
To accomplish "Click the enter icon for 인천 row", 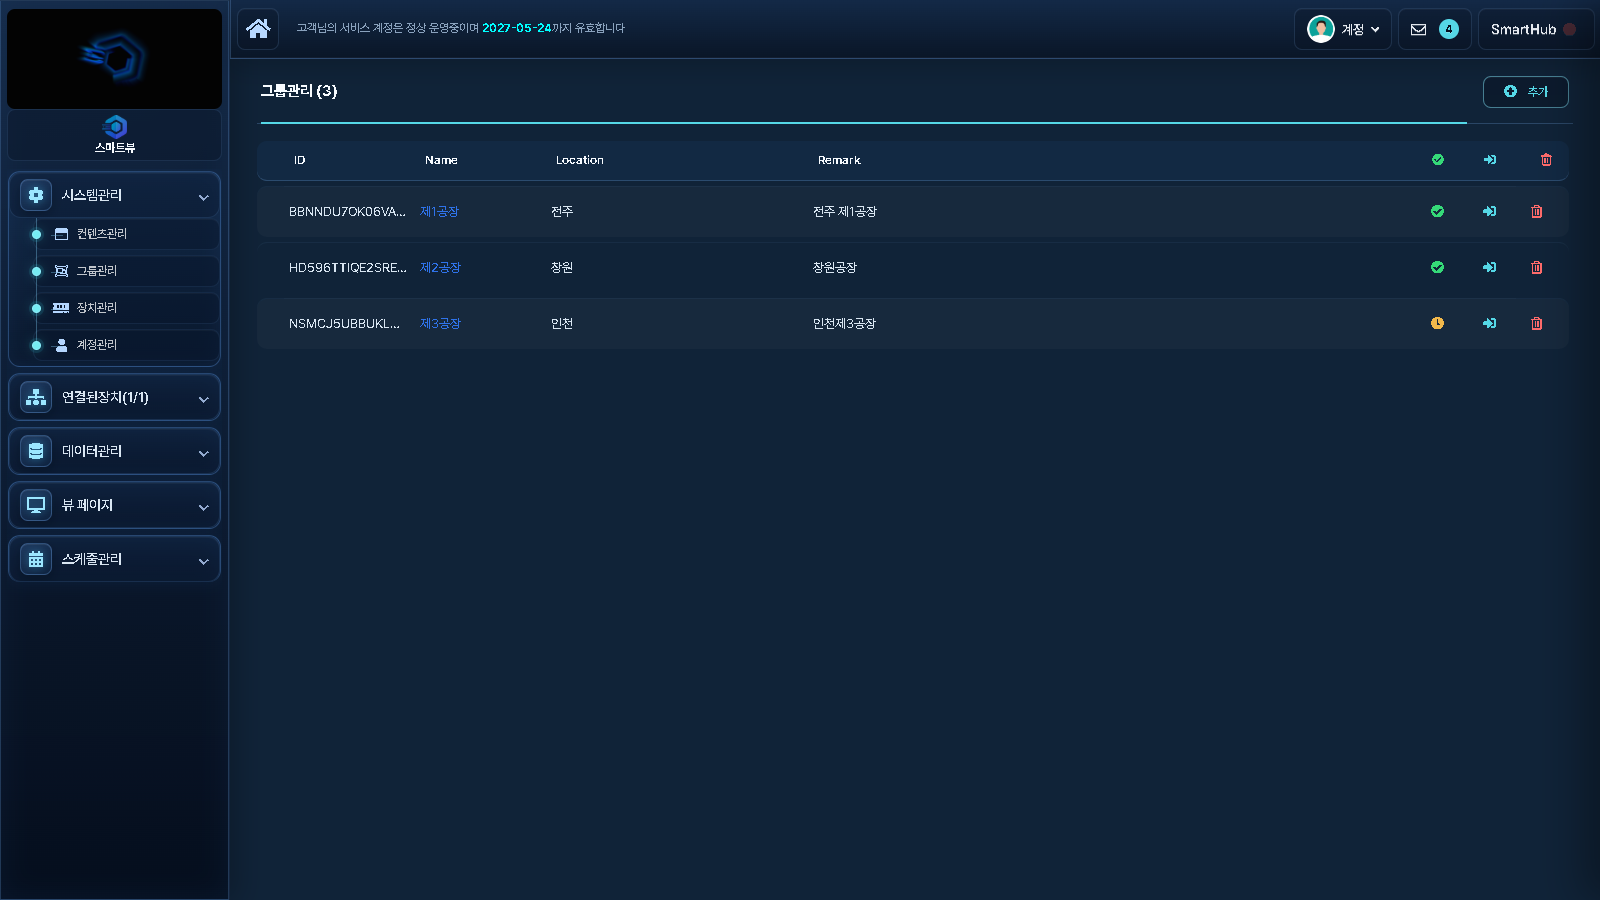I will click(1489, 323).
